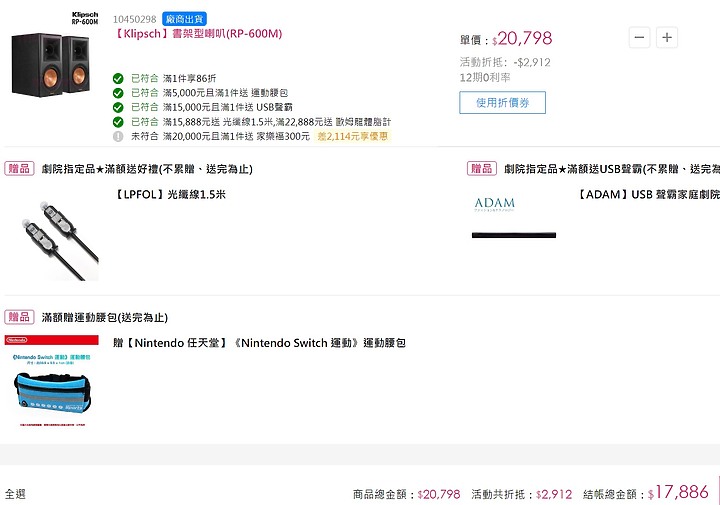
Task: Open the 滿5,000元且滿1件送 運動腰包 promotion
Action: click(225, 93)
